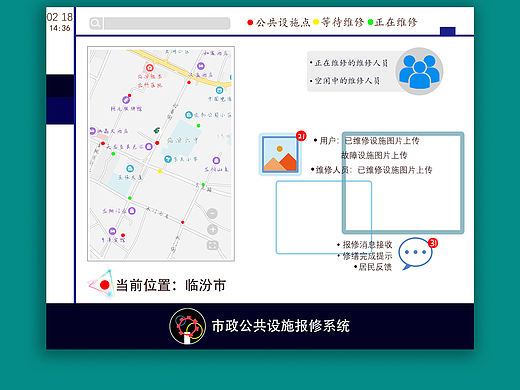The height and width of the screenshot is (390, 520).
Task: Show 空闲中的维修人员 list
Action: coord(345,81)
